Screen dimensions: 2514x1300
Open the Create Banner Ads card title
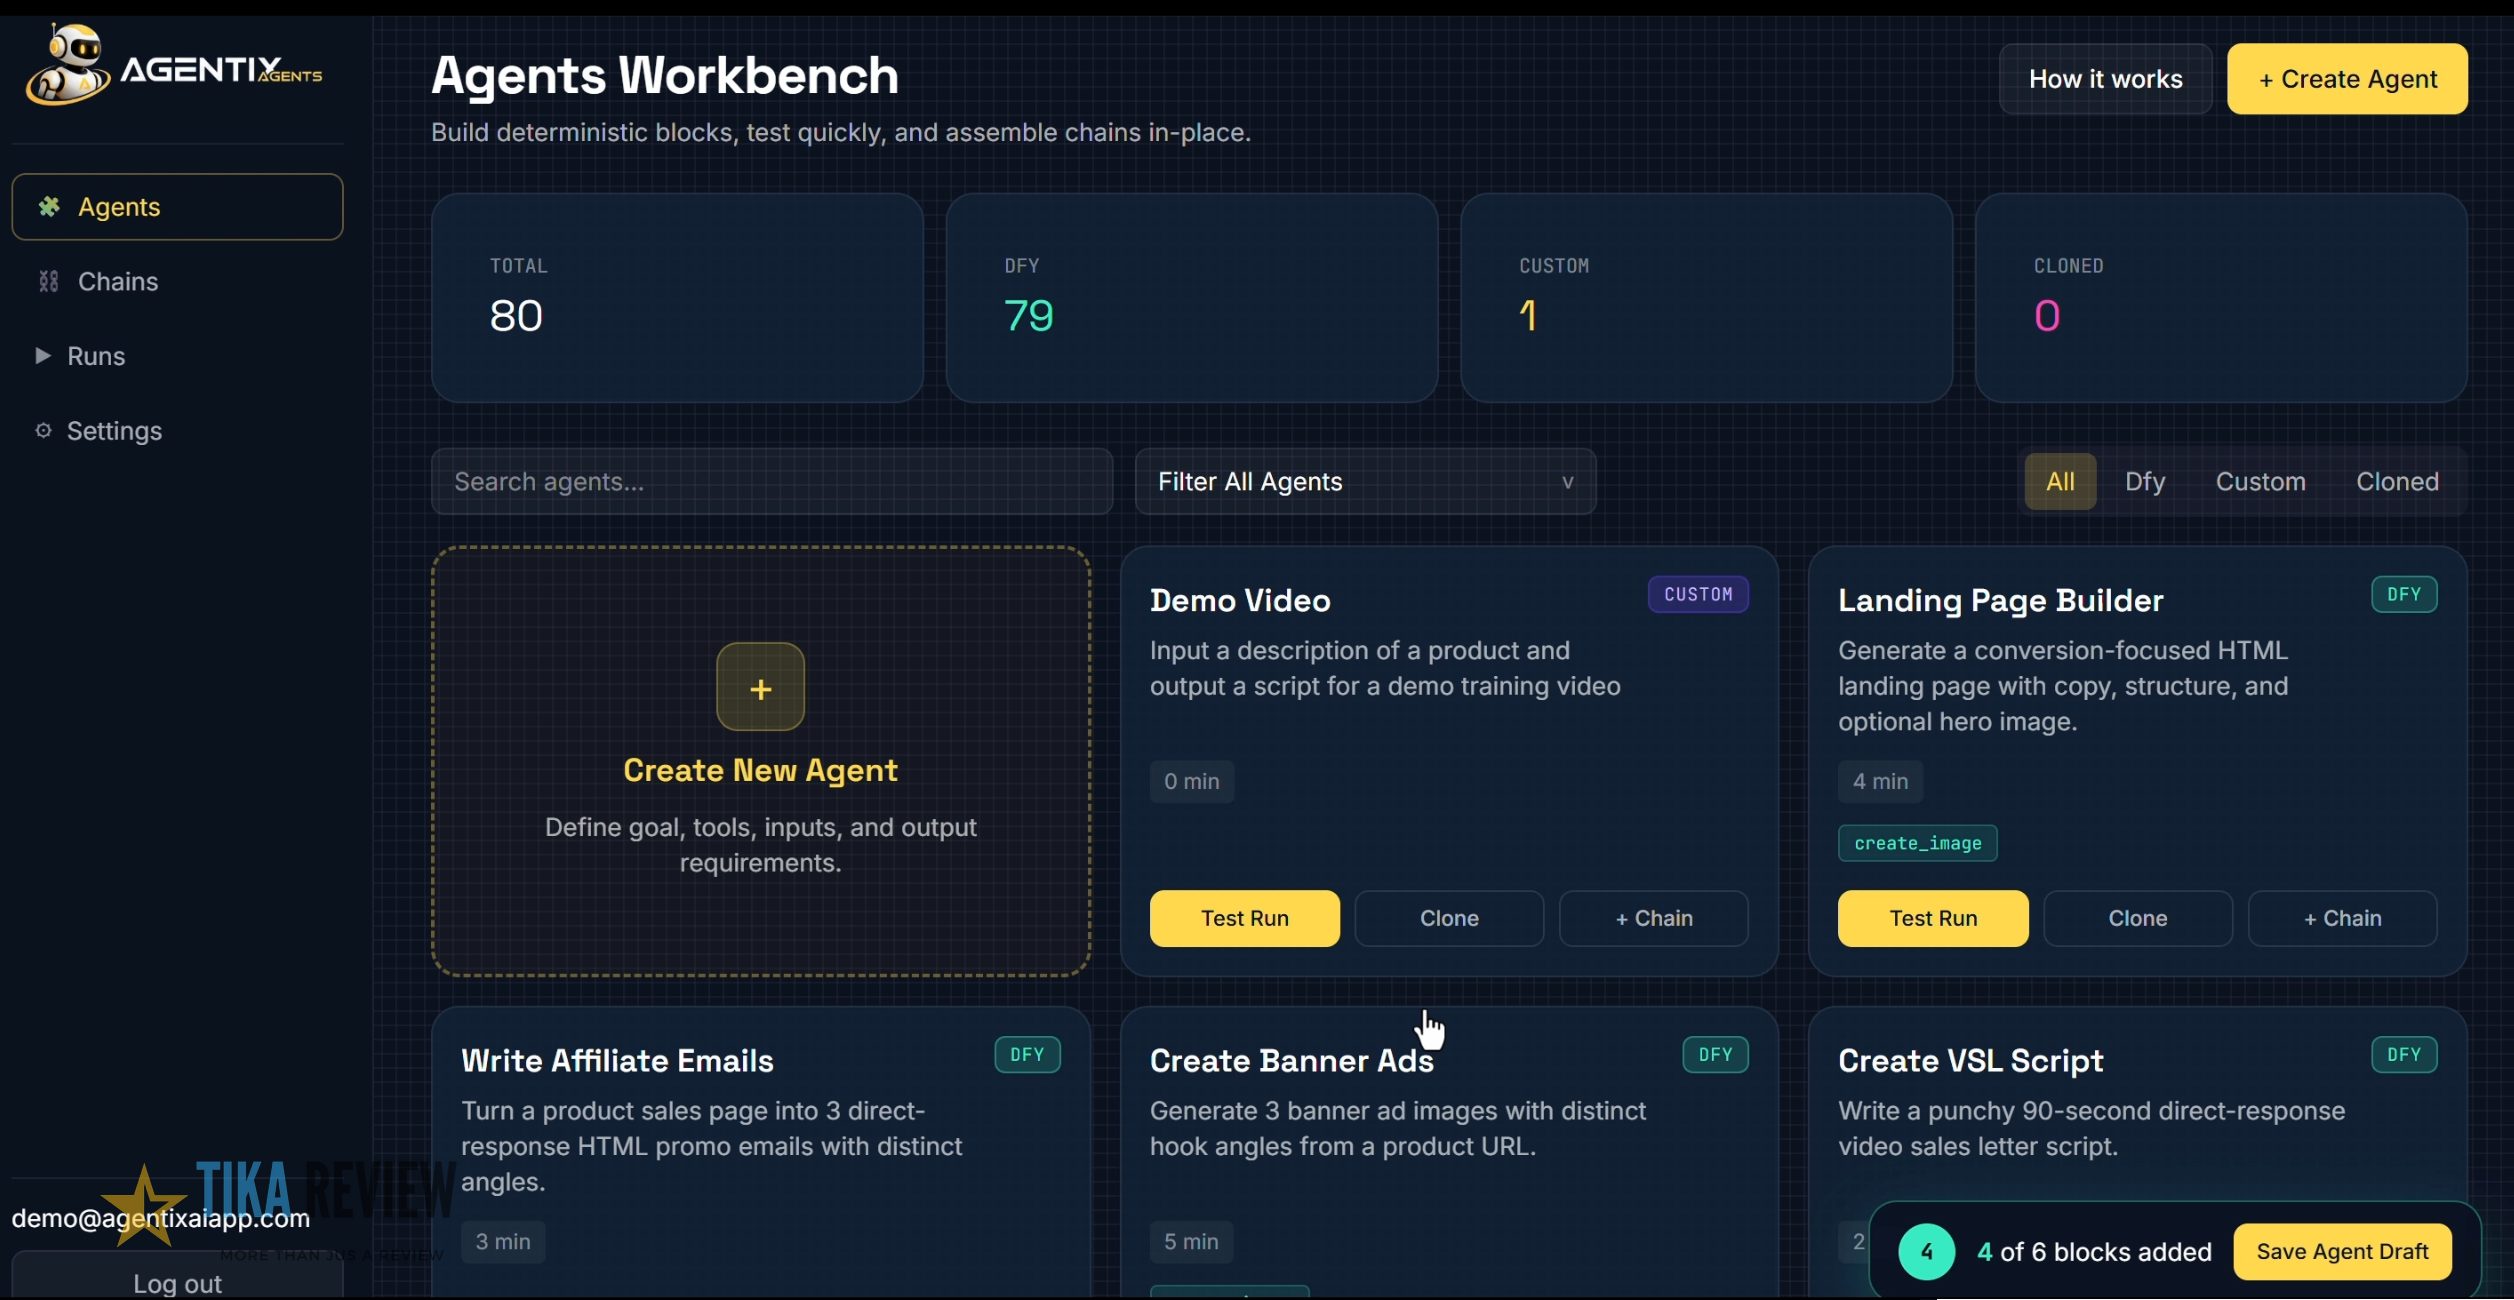click(x=1291, y=1060)
